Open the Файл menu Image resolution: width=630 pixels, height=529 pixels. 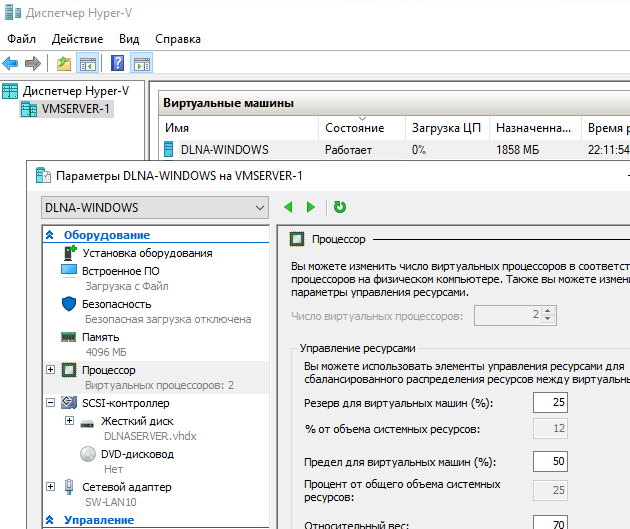coord(22,39)
